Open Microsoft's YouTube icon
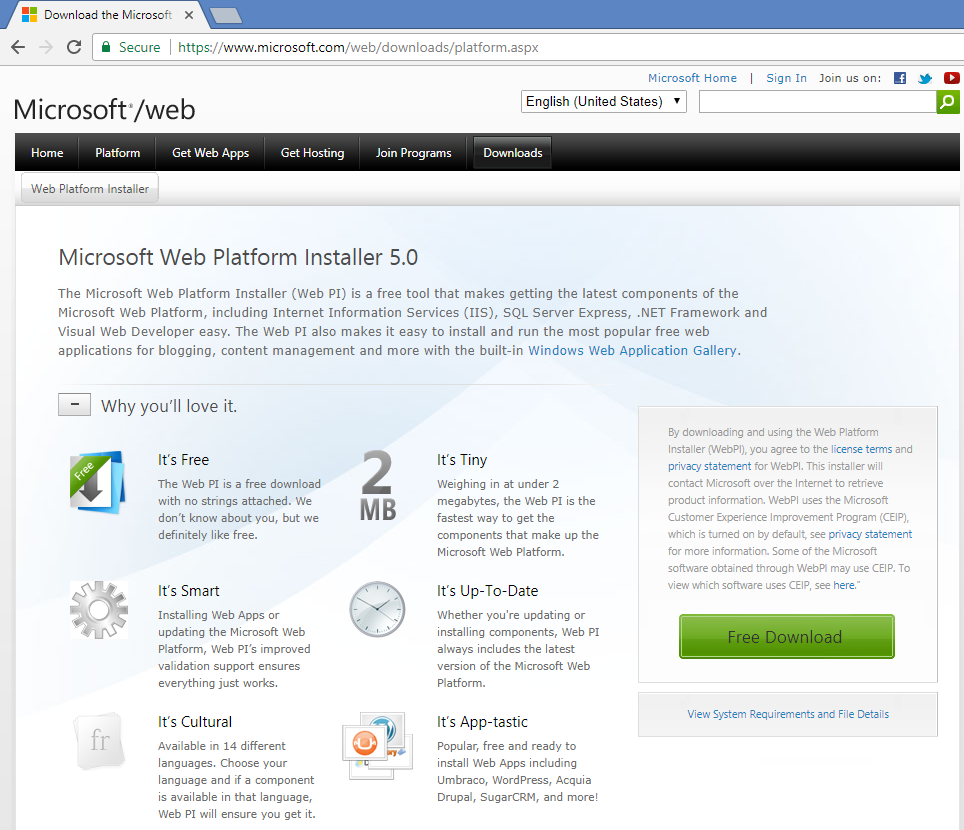The height and width of the screenshot is (830, 964). [x=952, y=78]
